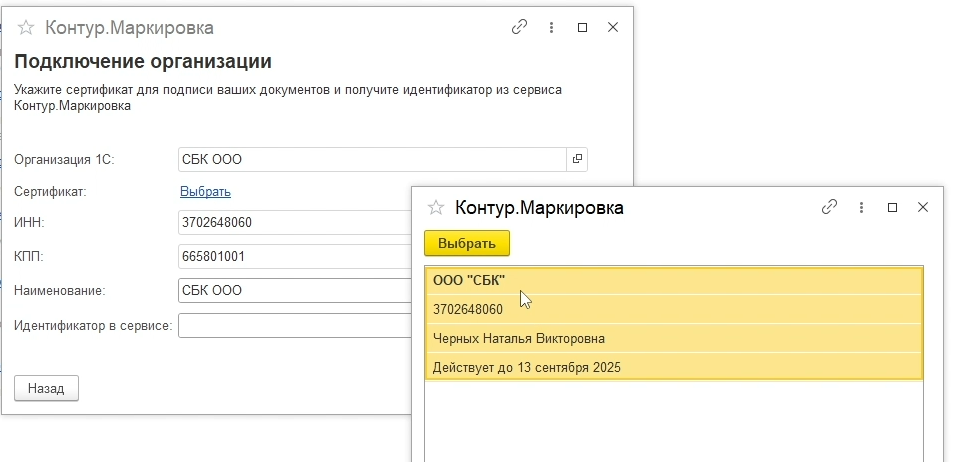Image resolution: width=967 pixels, height=462 pixels.
Task: Click certificate INN line 3702648060
Action: click(674, 310)
